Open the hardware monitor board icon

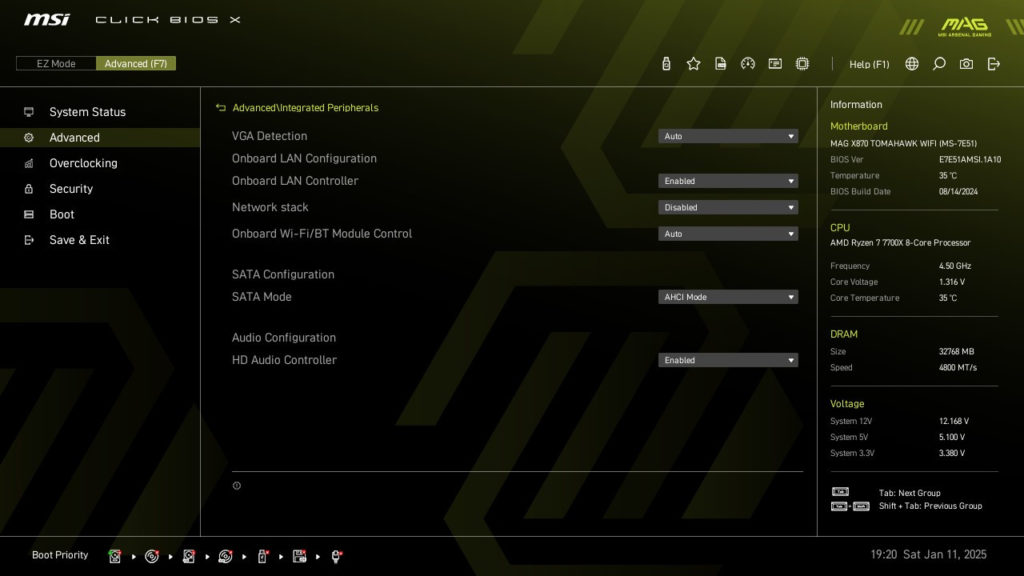point(775,63)
